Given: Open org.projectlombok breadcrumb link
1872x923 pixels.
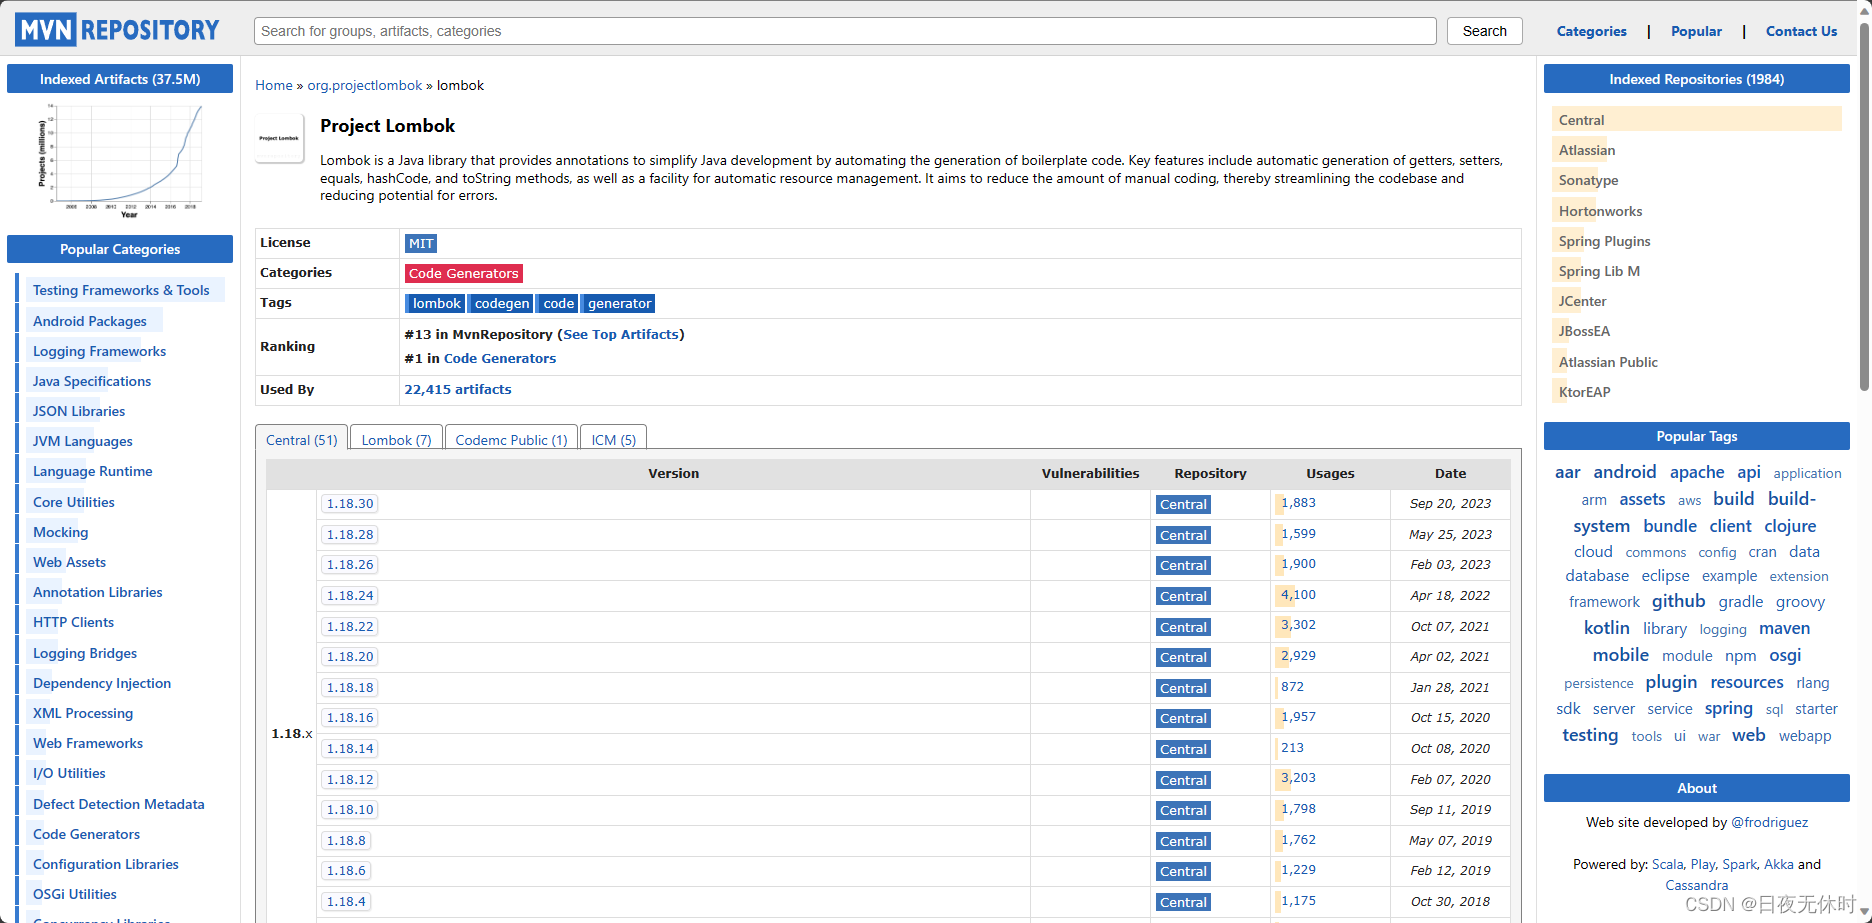Looking at the screenshot, I should pyautogui.click(x=364, y=85).
